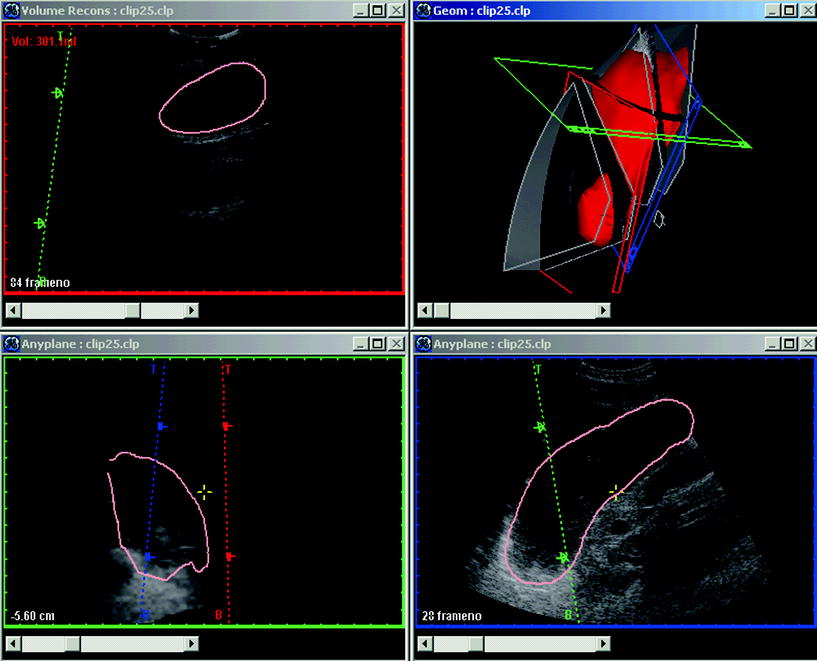This screenshot has width=817, height=661.
Task: Select upper blue marker on the blue dashed line
Action: point(160,427)
